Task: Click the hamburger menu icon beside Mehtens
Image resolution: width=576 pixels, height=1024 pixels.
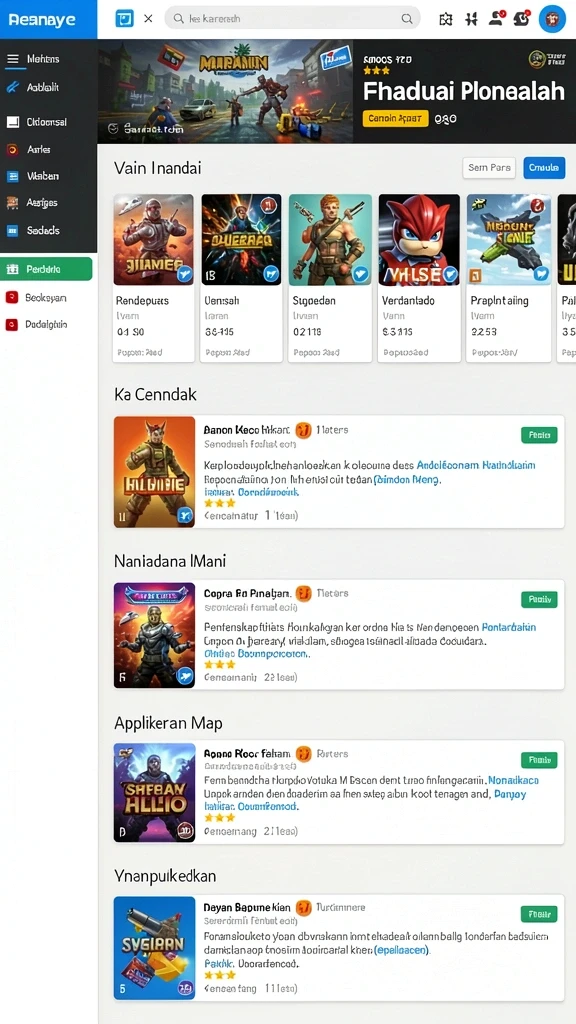Action: click(12, 59)
